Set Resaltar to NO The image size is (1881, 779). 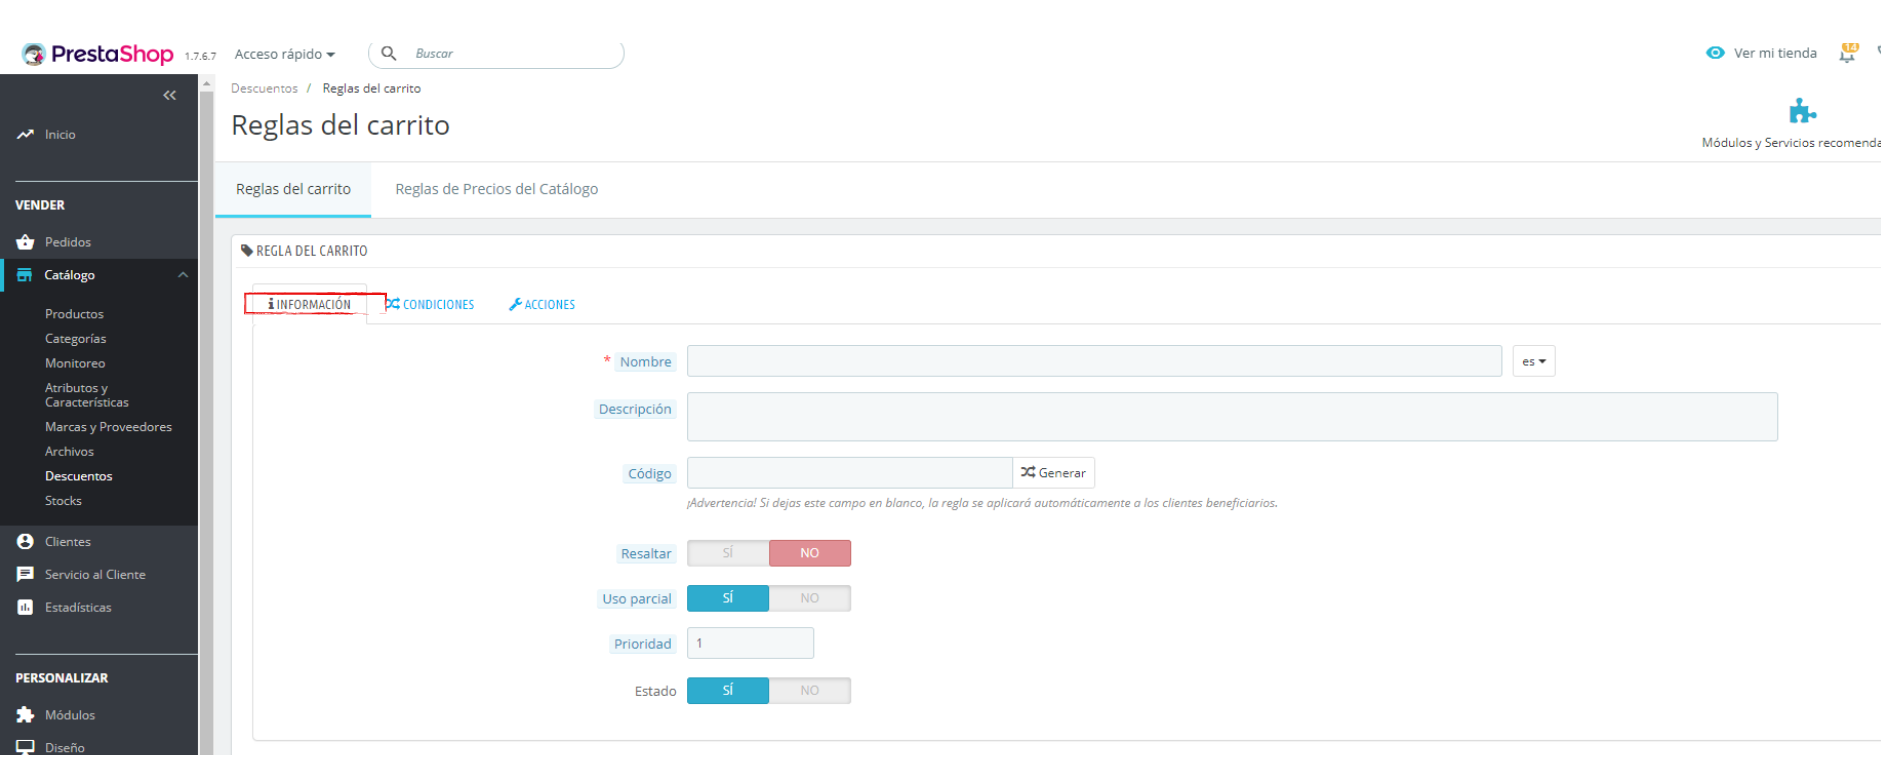point(810,553)
